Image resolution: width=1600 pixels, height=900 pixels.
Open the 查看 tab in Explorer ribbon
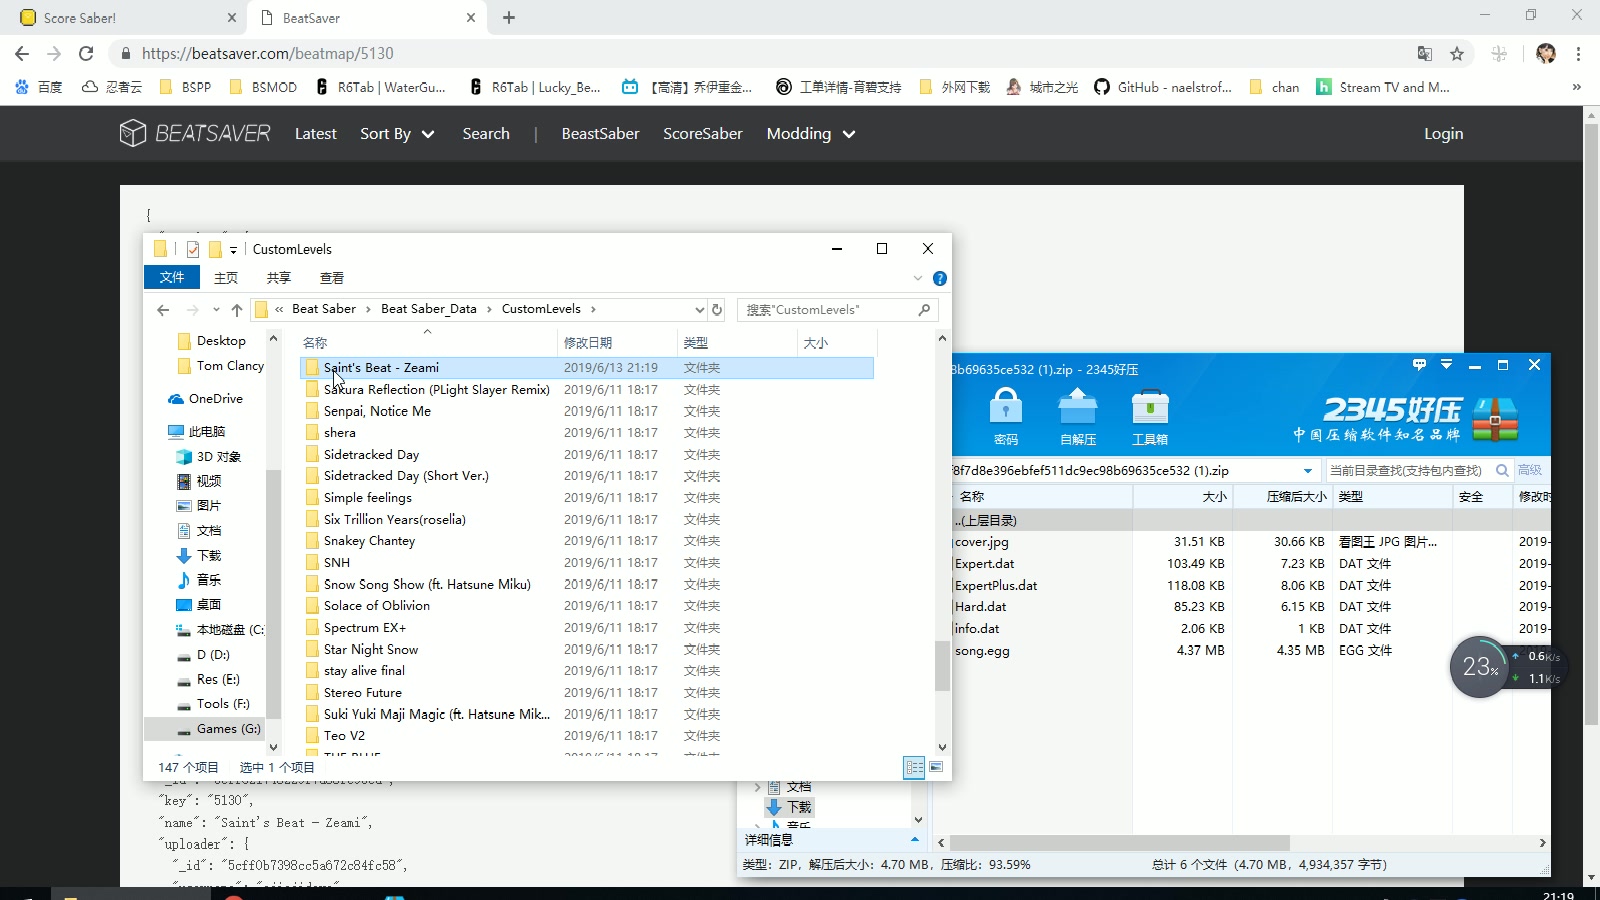(332, 277)
